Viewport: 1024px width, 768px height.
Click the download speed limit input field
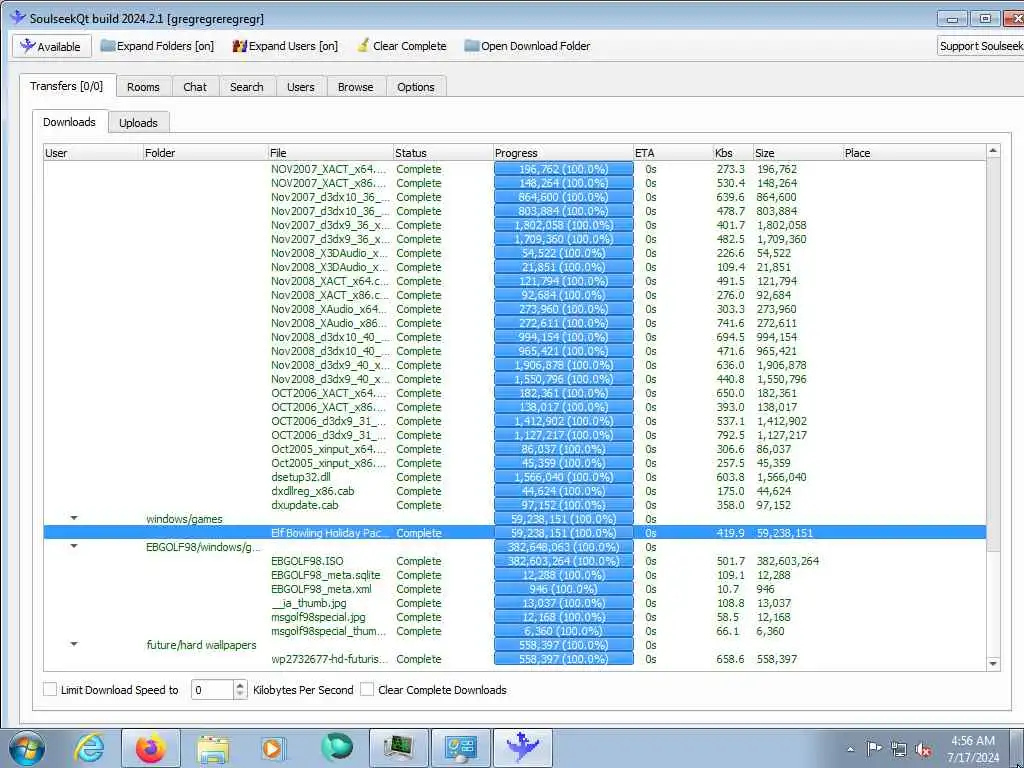click(x=212, y=690)
